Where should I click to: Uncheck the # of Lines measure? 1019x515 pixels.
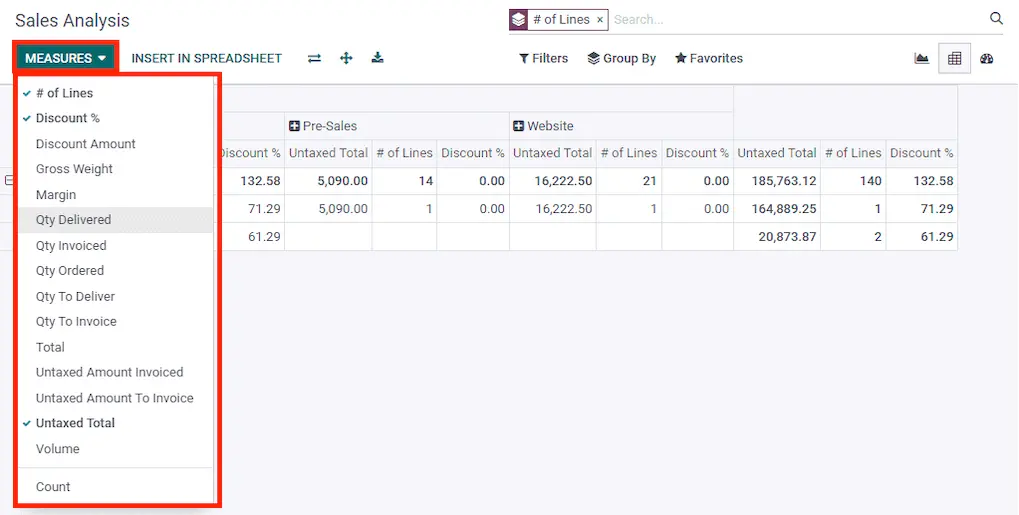[x=64, y=93]
